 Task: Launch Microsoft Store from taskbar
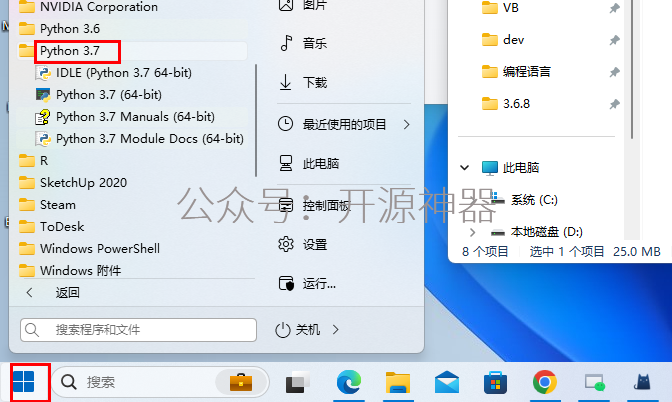[x=495, y=382]
